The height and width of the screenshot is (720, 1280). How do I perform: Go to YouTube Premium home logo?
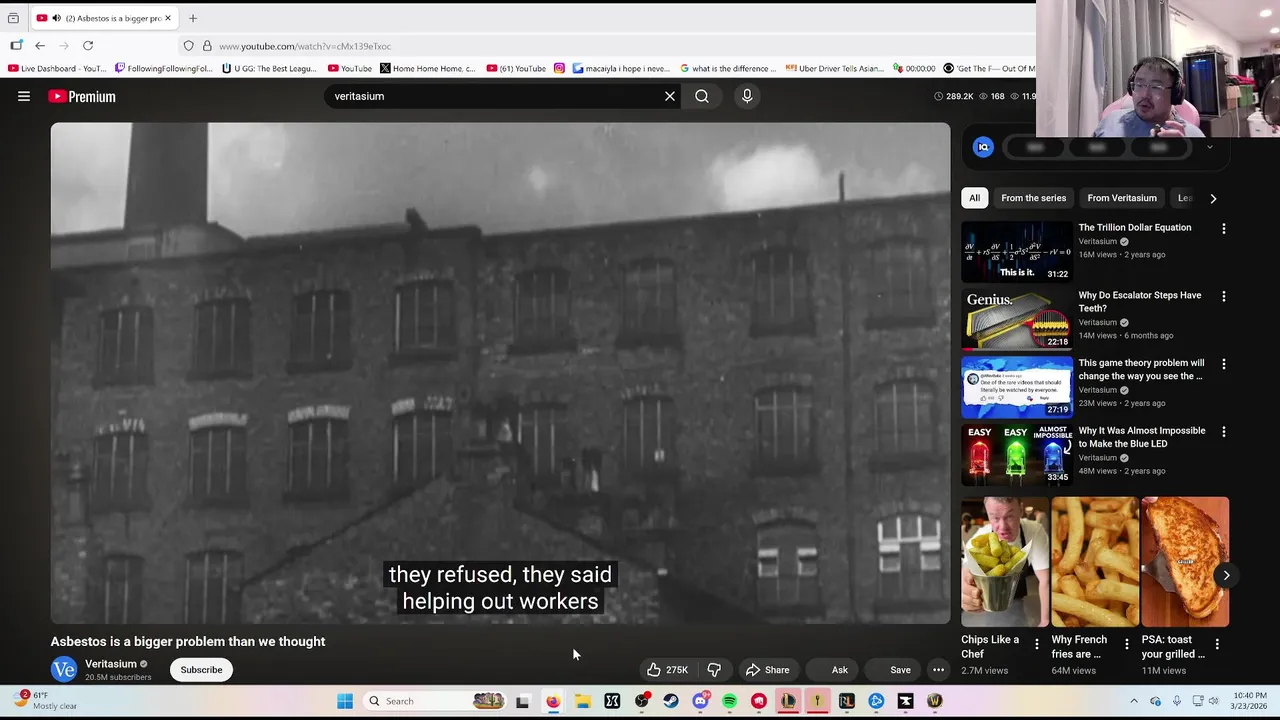[x=82, y=96]
